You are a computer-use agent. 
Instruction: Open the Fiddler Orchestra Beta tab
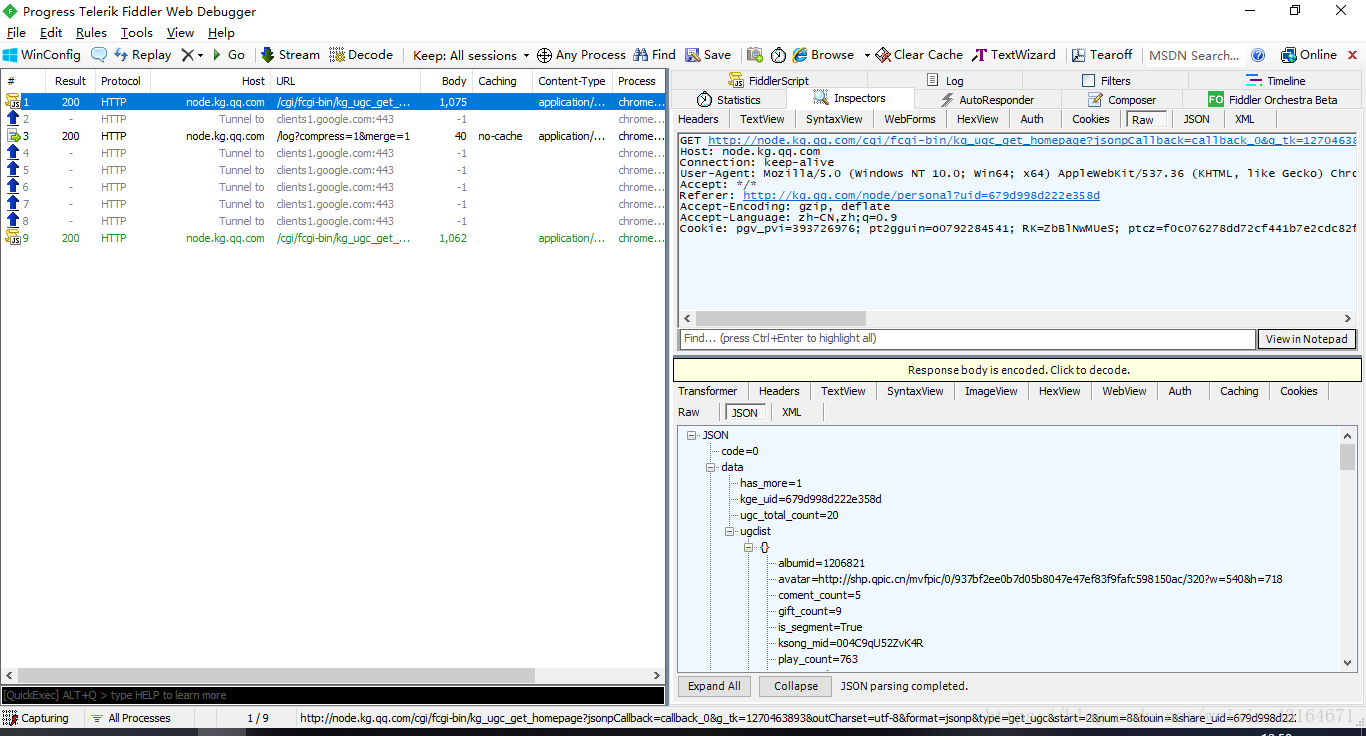pyautogui.click(x=1272, y=100)
